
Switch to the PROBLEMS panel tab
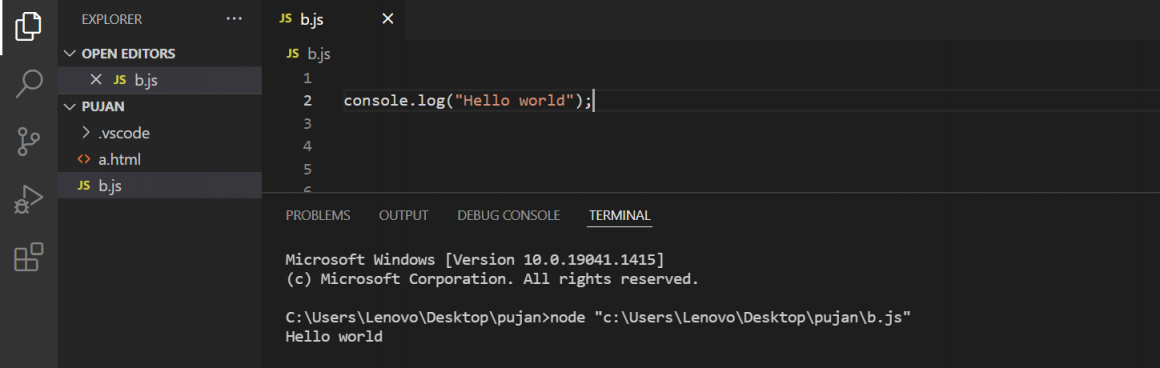[318, 215]
